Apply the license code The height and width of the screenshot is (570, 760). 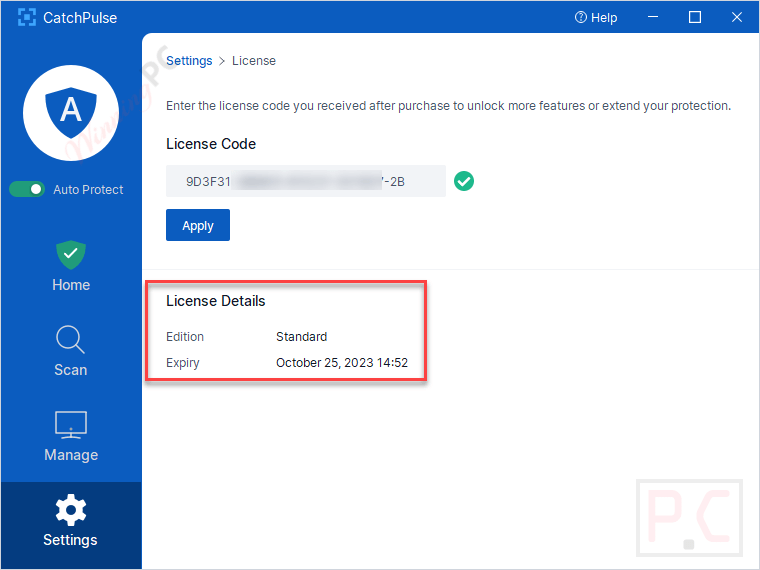point(198,225)
